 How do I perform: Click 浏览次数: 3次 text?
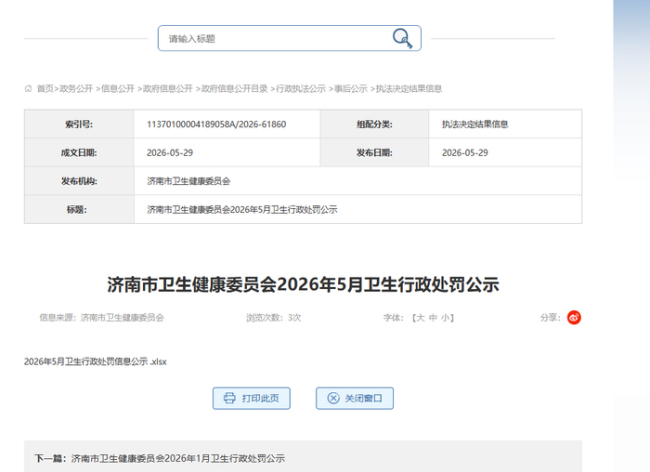pos(274,318)
